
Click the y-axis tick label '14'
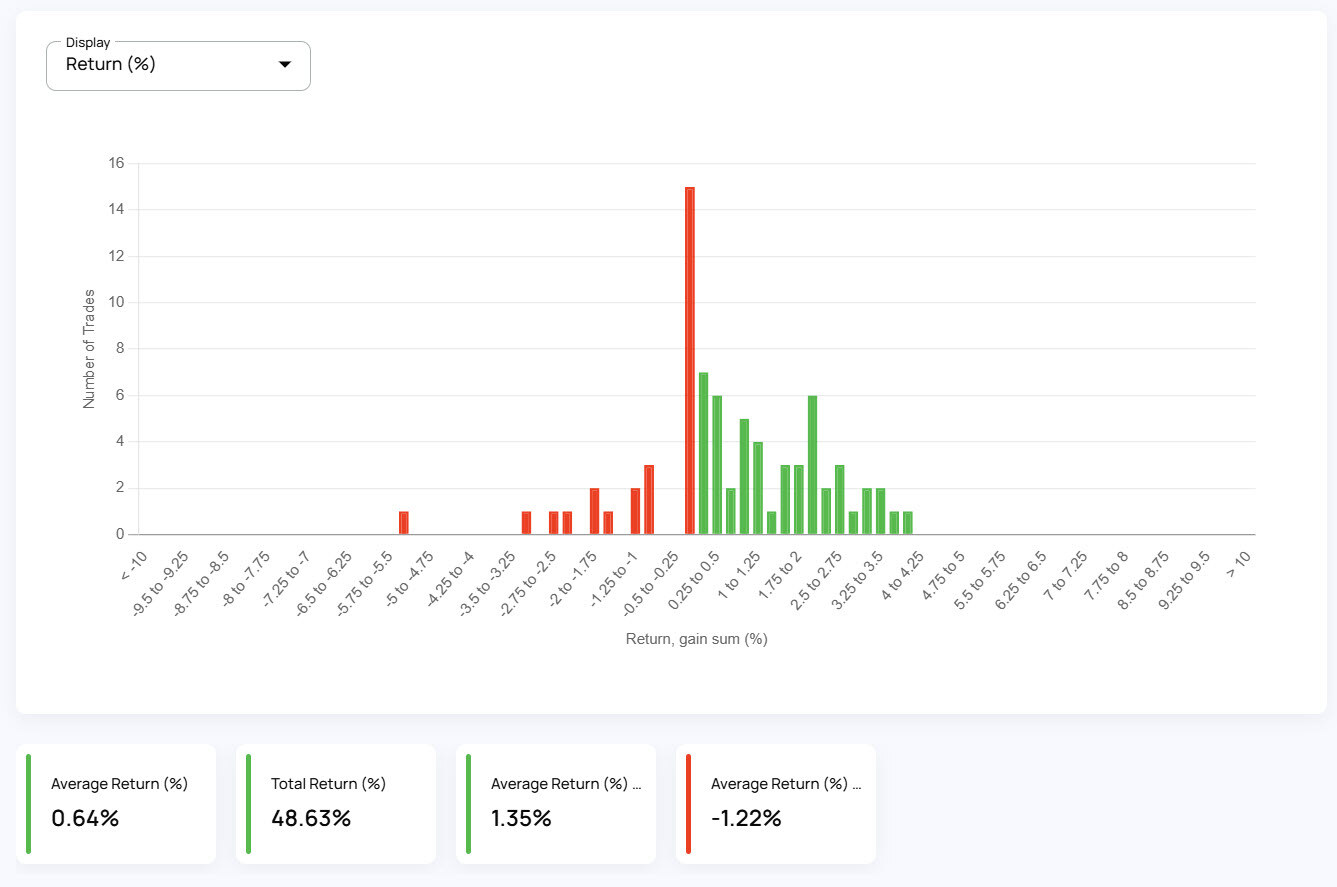click(x=116, y=210)
